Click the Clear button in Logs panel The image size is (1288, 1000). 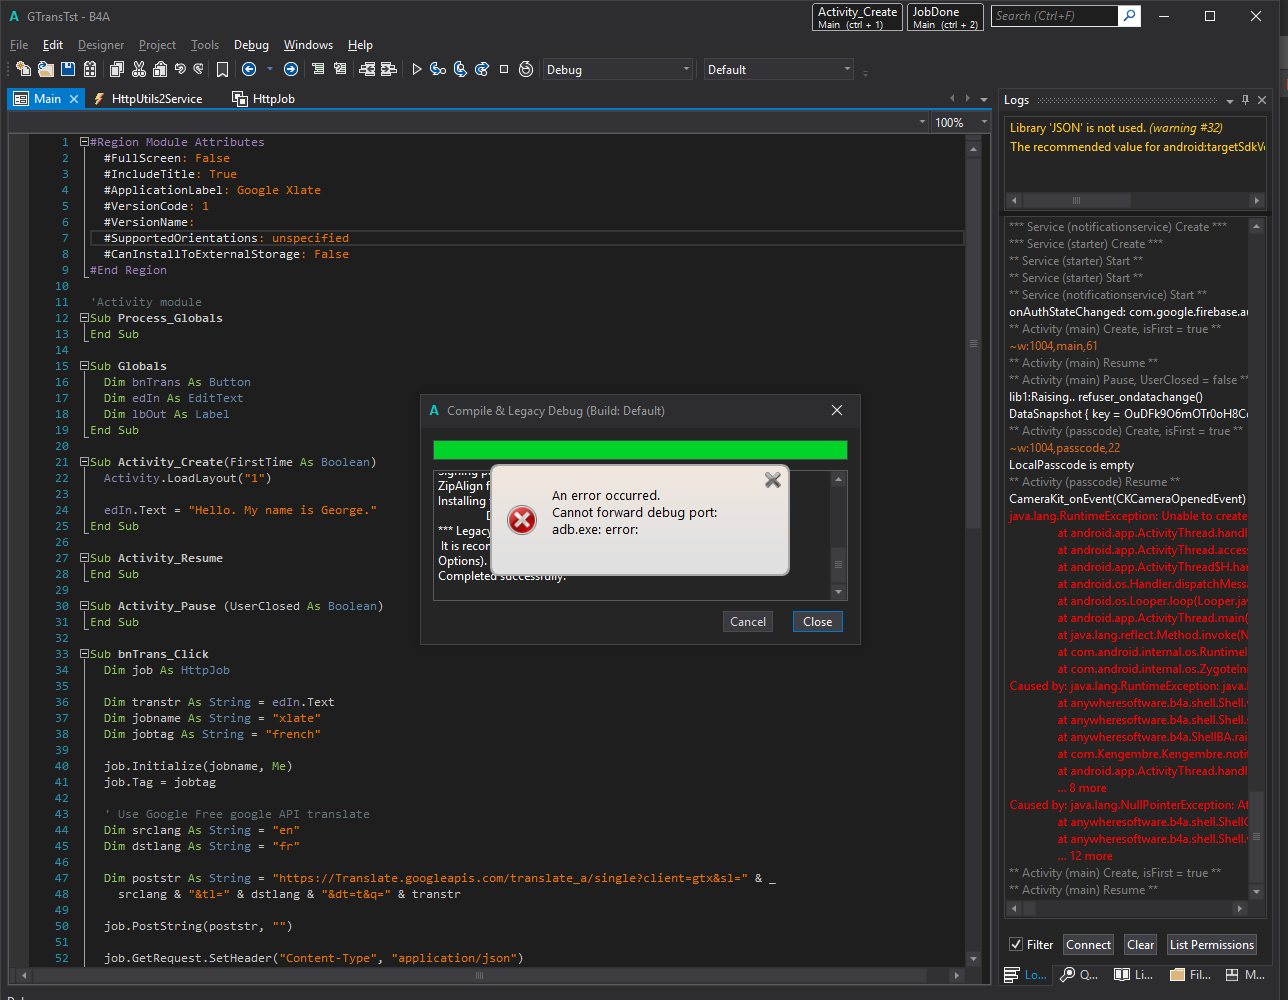1140,944
